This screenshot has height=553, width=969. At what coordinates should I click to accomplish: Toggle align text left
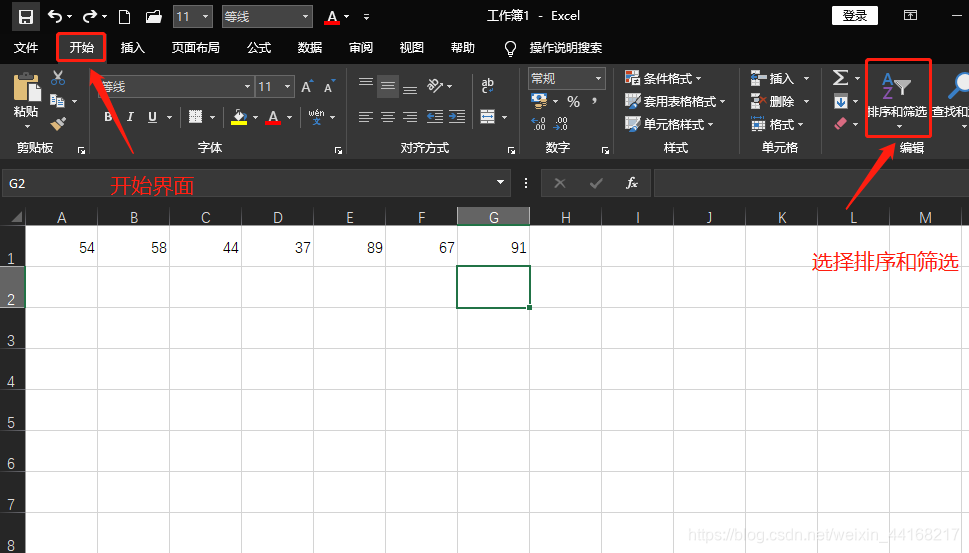pyautogui.click(x=366, y=116)
